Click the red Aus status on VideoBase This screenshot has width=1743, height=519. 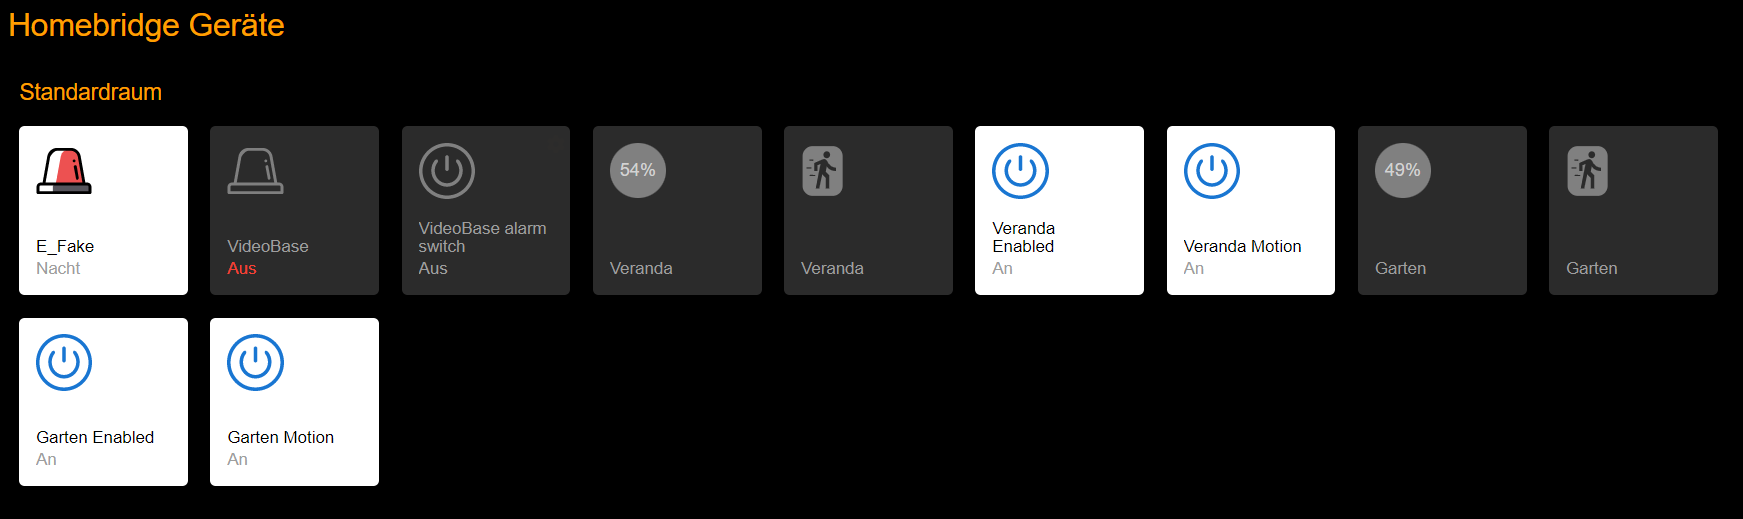242,268
